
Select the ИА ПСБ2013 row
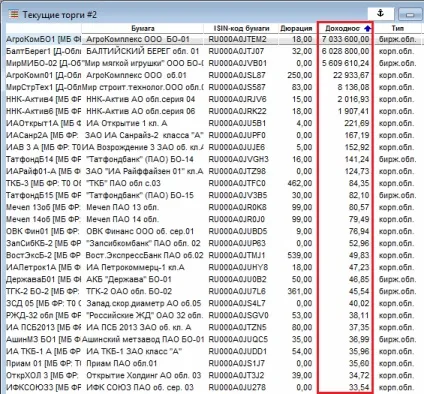click(x=213, y=327)
